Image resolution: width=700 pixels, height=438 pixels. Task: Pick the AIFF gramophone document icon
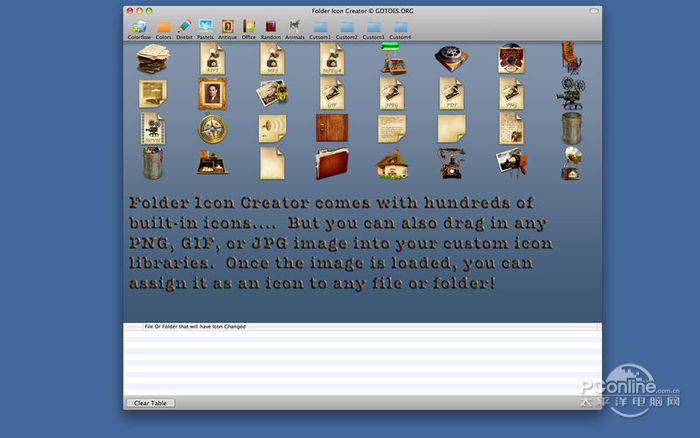coord(212,58)
